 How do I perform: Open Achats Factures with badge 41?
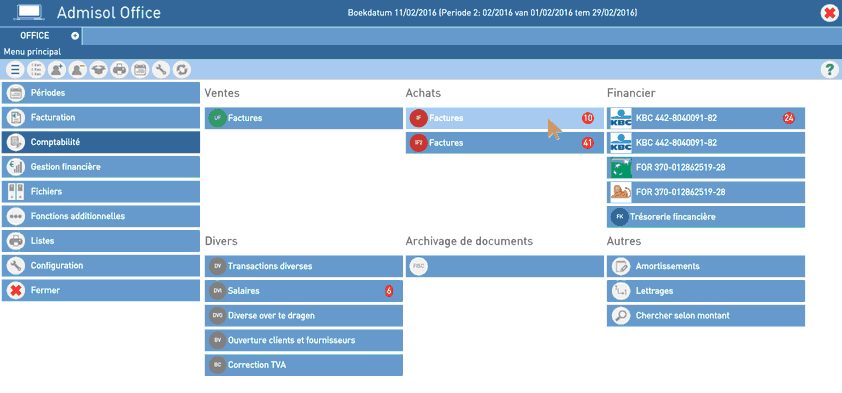pos(505,143)
